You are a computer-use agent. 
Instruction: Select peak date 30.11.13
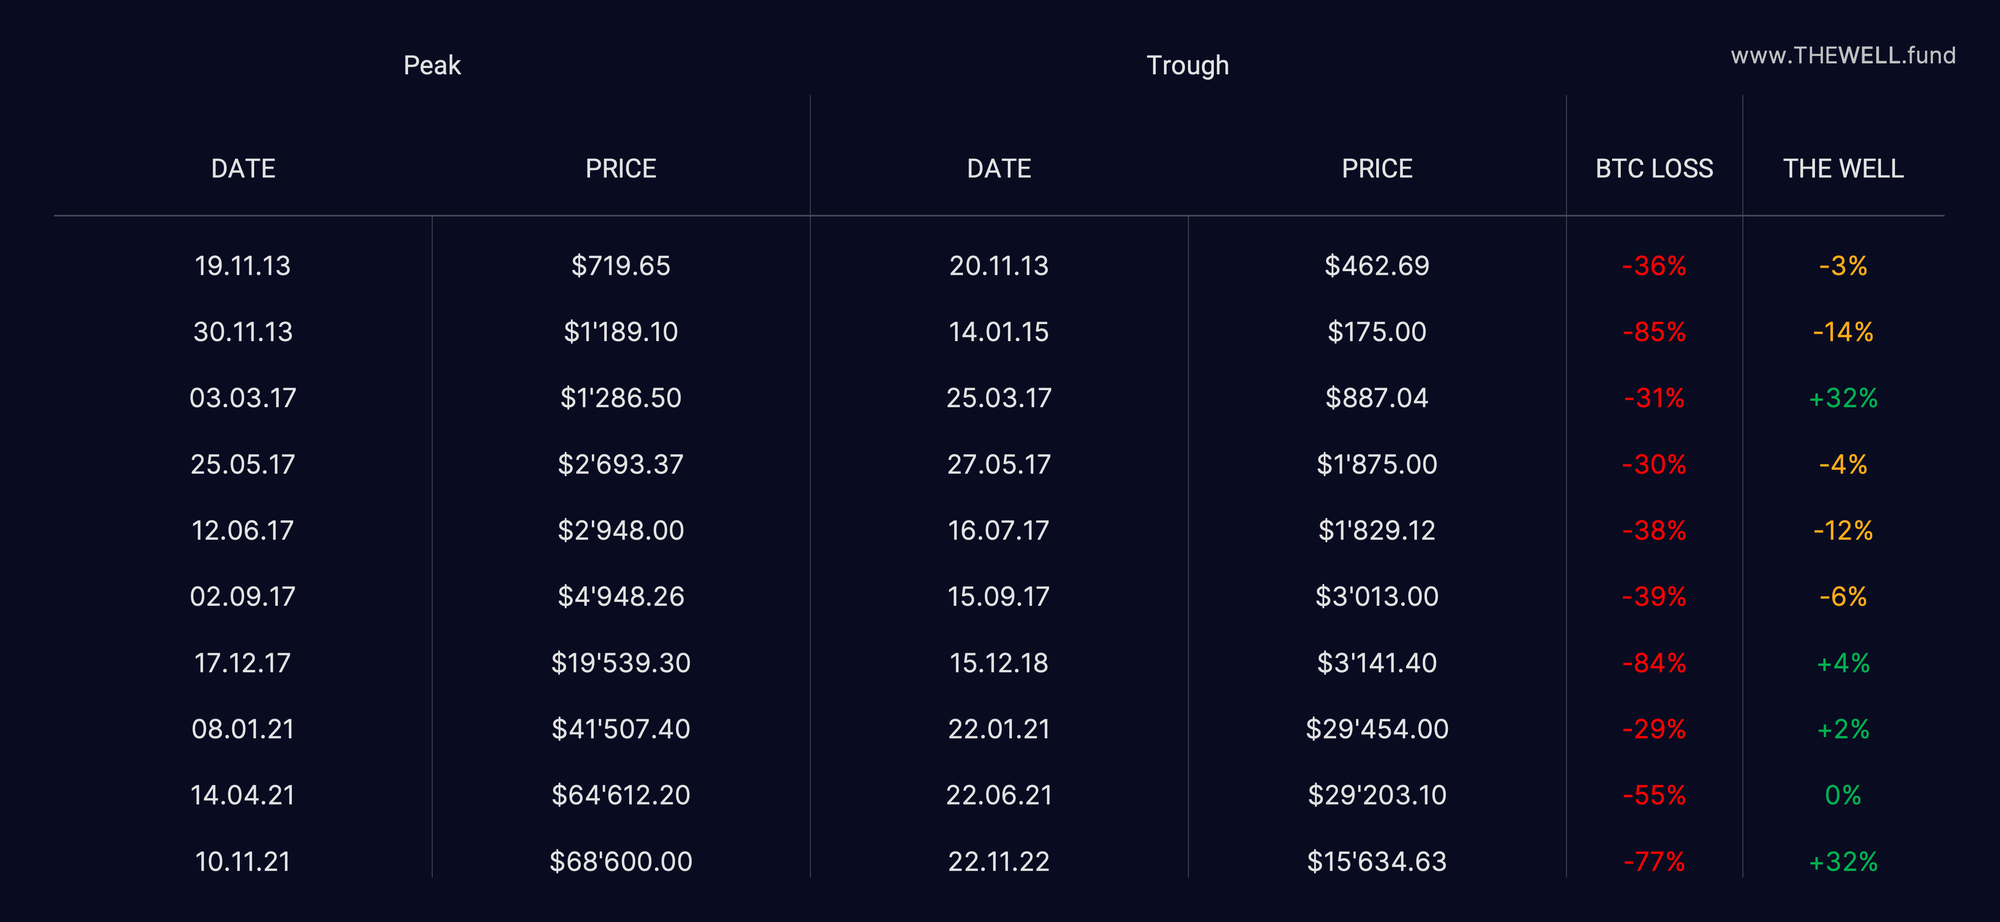pyautogui.click(x=243, y=332)
